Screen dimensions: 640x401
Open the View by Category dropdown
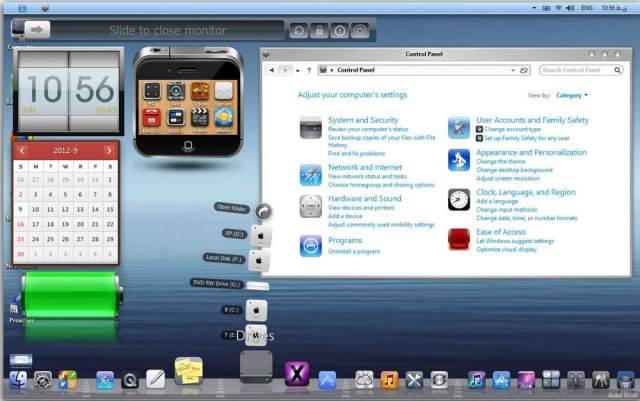(572, 95)
